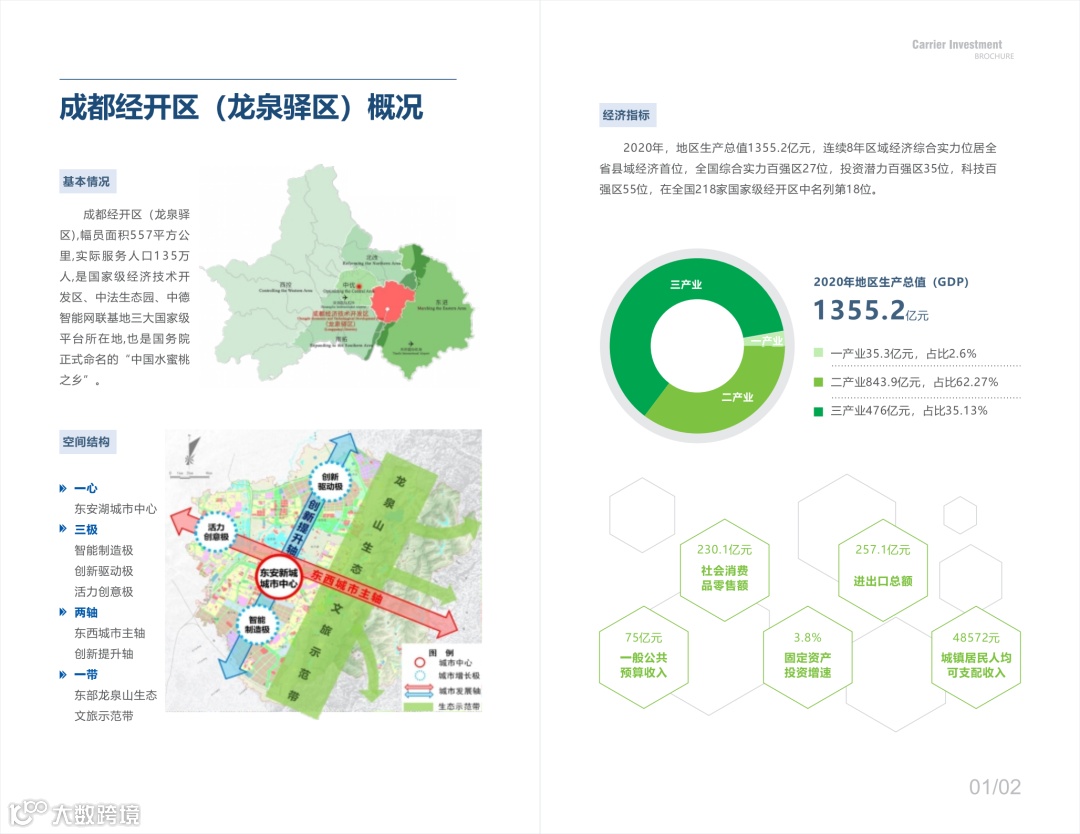
Task: Click the chevron bullet beside 一心
Action: [63, 488]
